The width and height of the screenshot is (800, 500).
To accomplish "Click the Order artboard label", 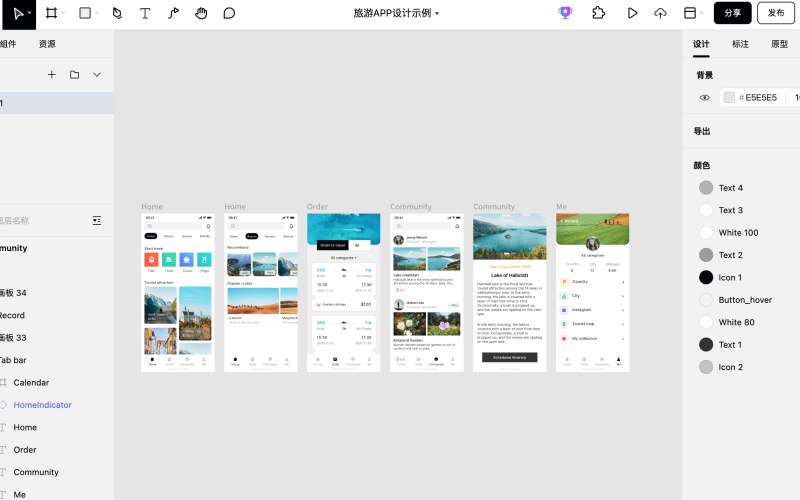I will point(317,207).
